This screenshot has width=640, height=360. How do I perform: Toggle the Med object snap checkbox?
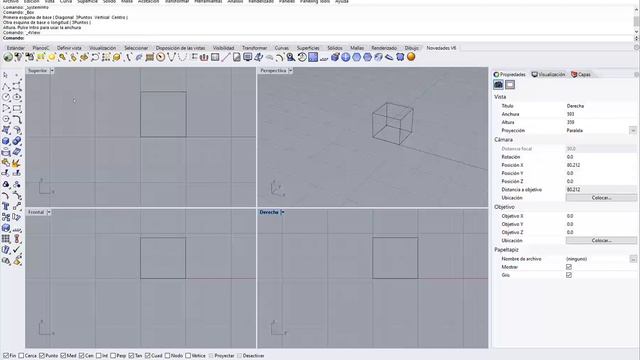pos(63,356)
